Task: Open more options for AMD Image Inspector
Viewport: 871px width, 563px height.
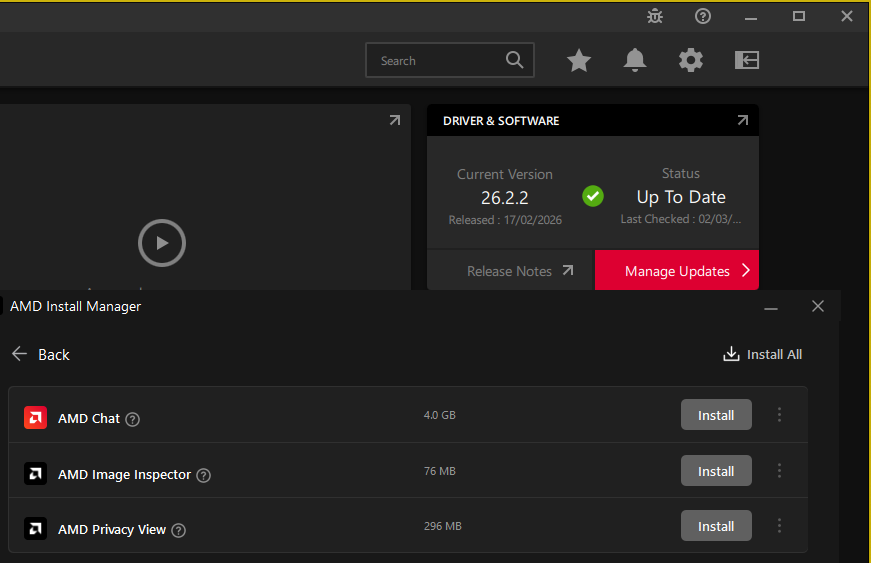Action: 779,471
